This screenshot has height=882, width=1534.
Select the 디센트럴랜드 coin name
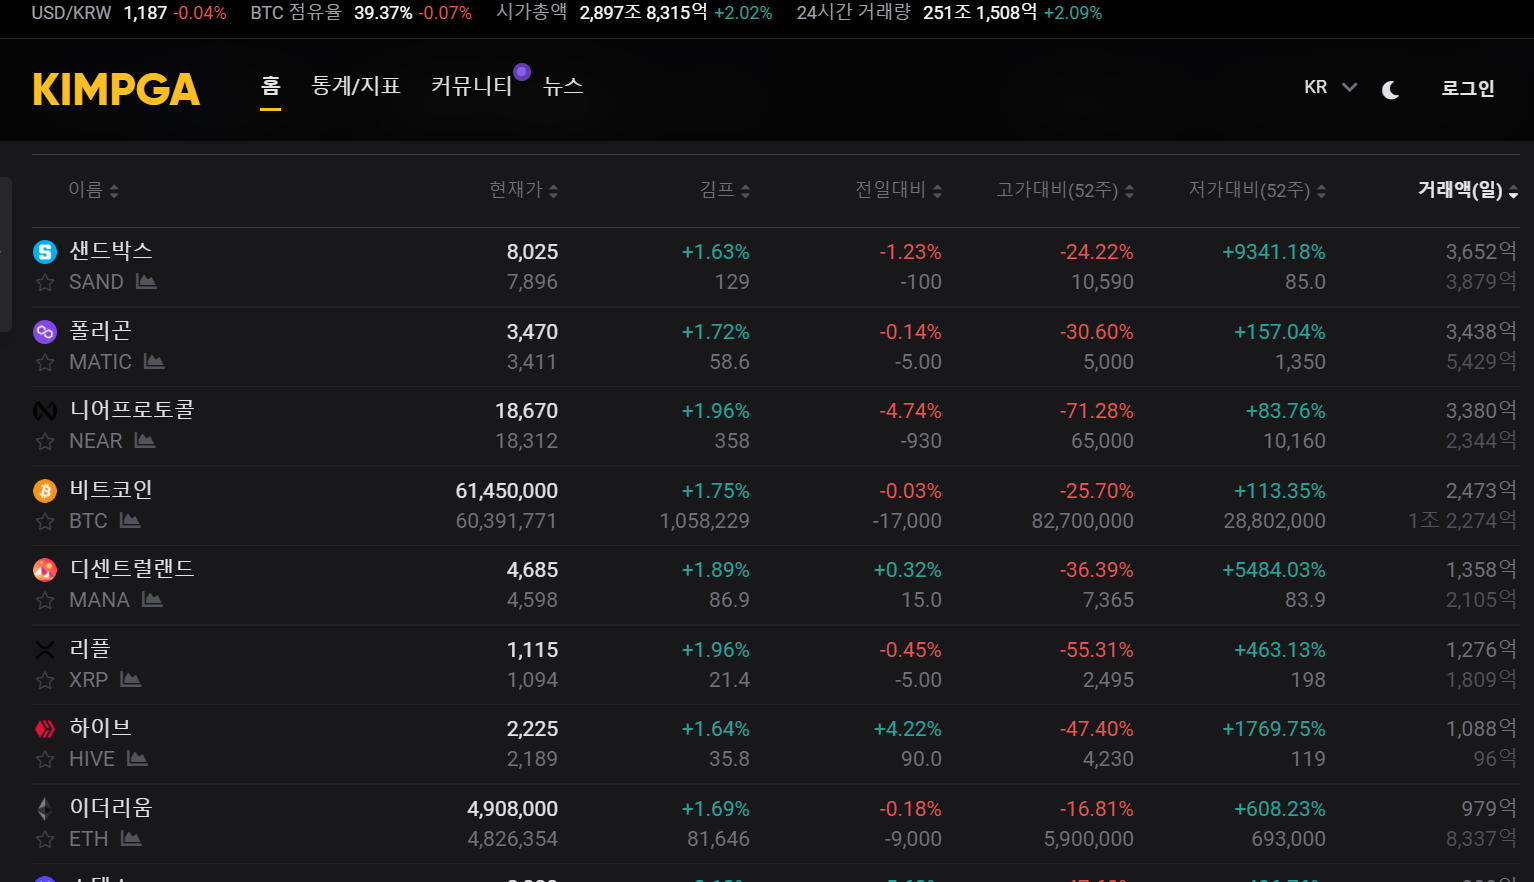tap(132, 569)
